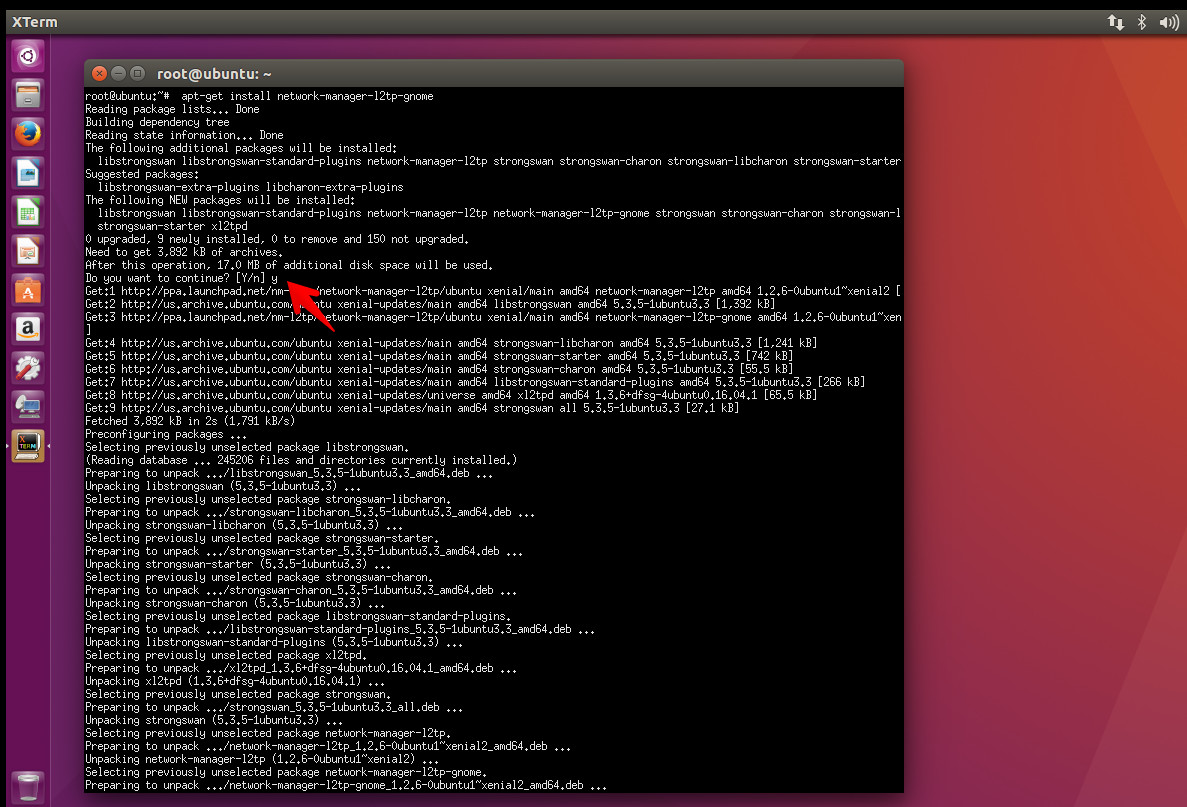Open the remote desktop computer icon

coord(28,407)
